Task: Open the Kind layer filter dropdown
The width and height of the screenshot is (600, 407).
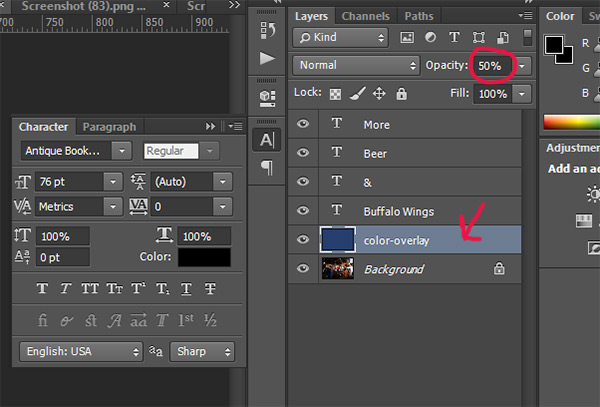Action: click(x=341, y=37)
